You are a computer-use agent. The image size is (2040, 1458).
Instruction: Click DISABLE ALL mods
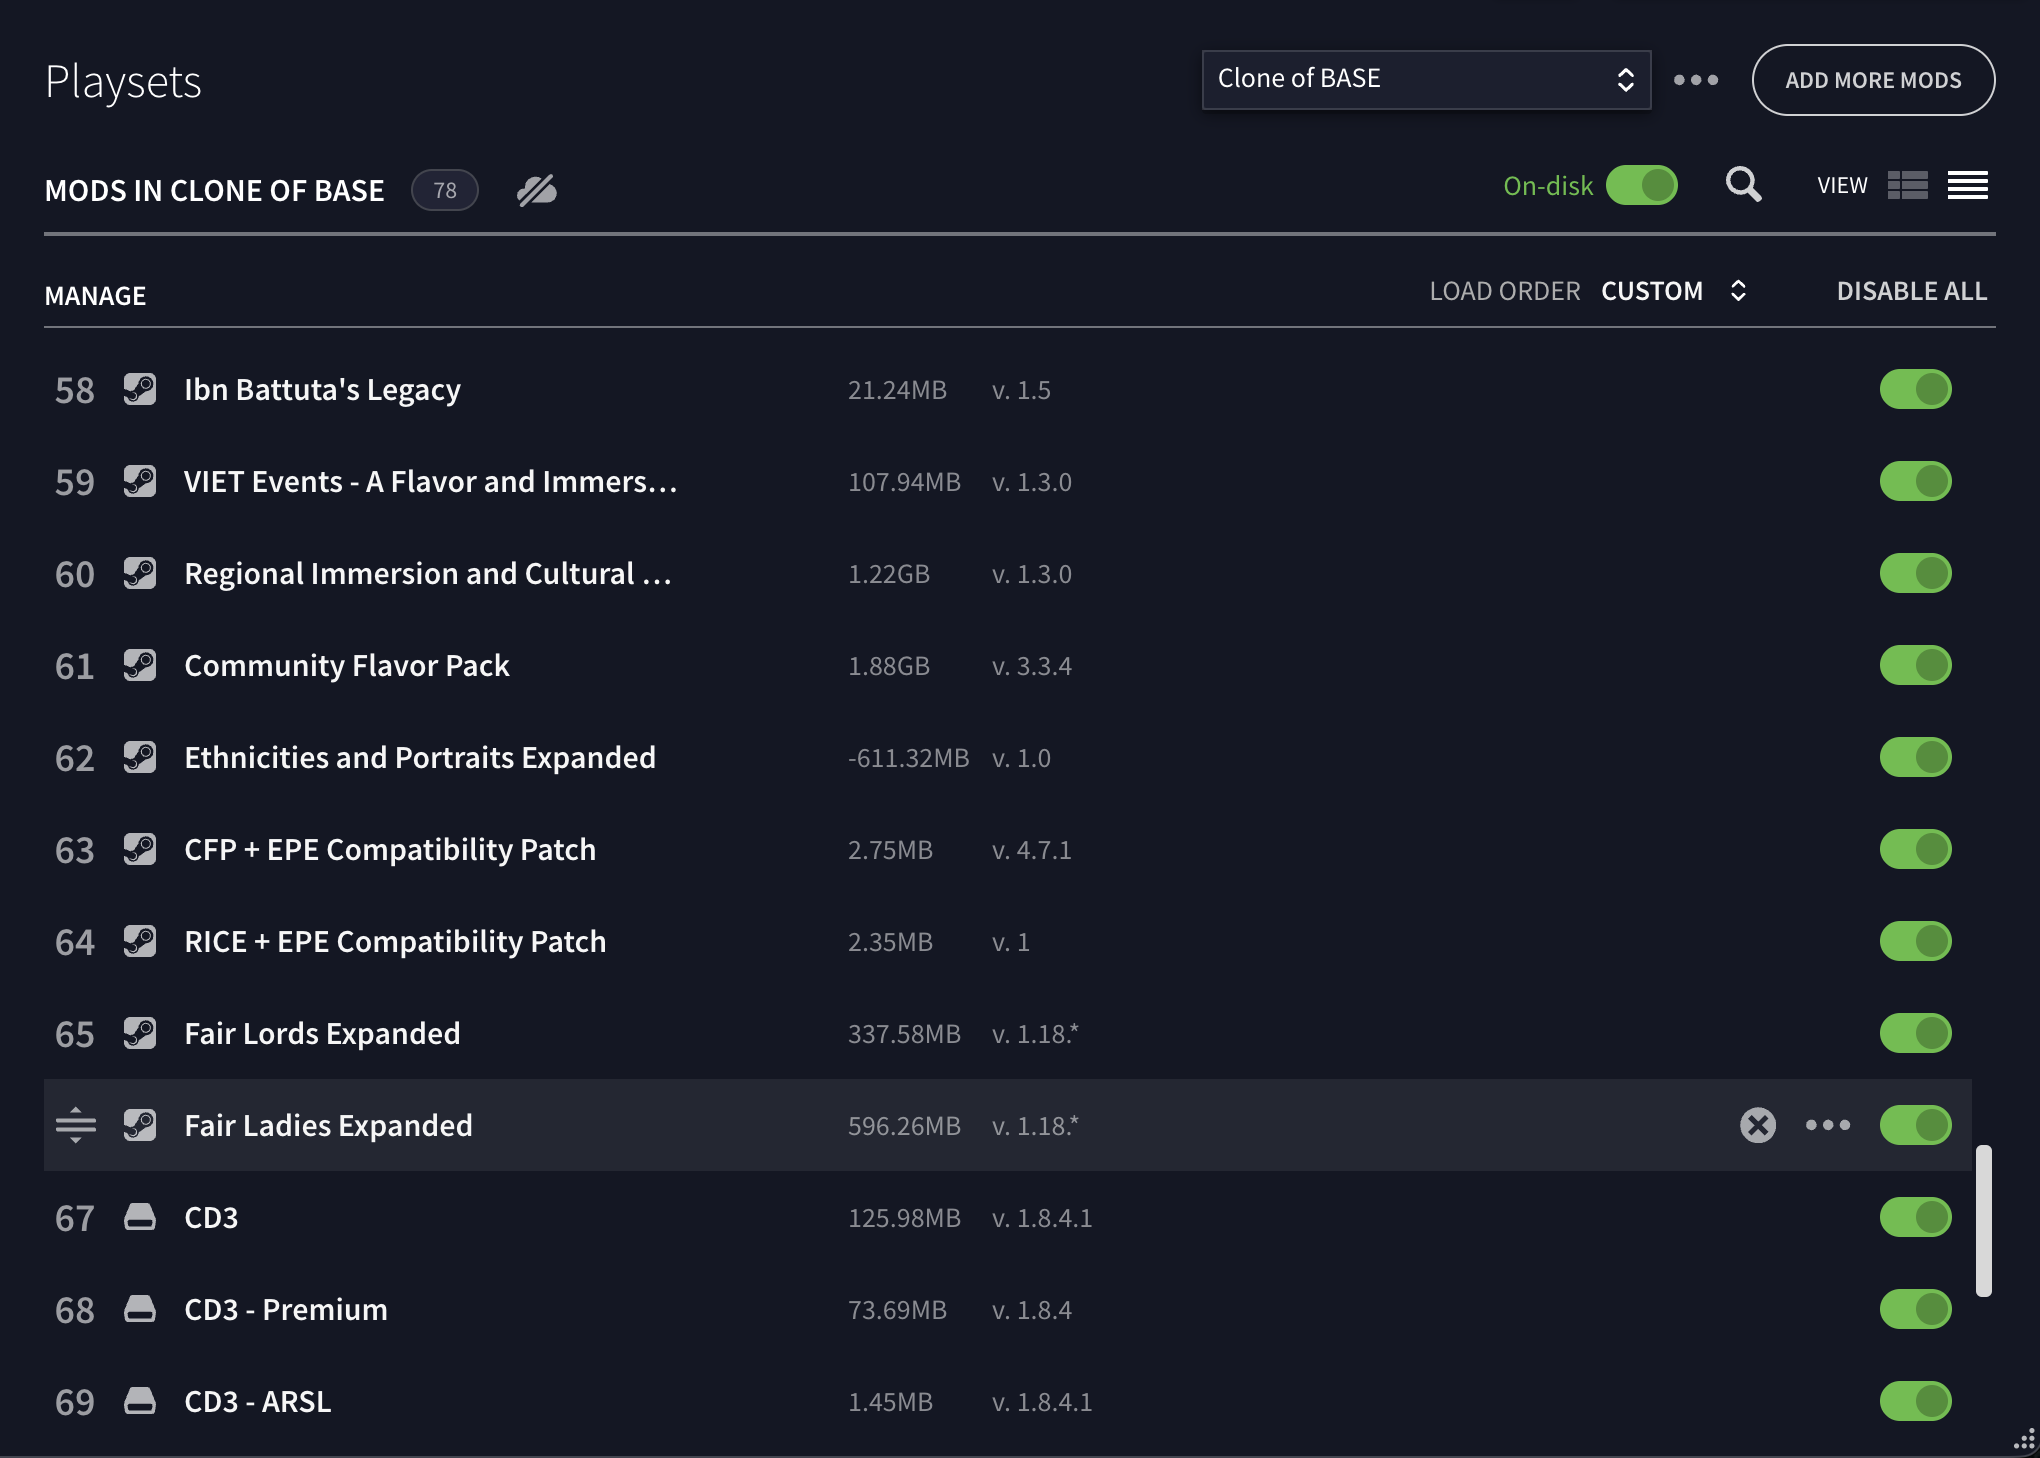click(1911, 291)
